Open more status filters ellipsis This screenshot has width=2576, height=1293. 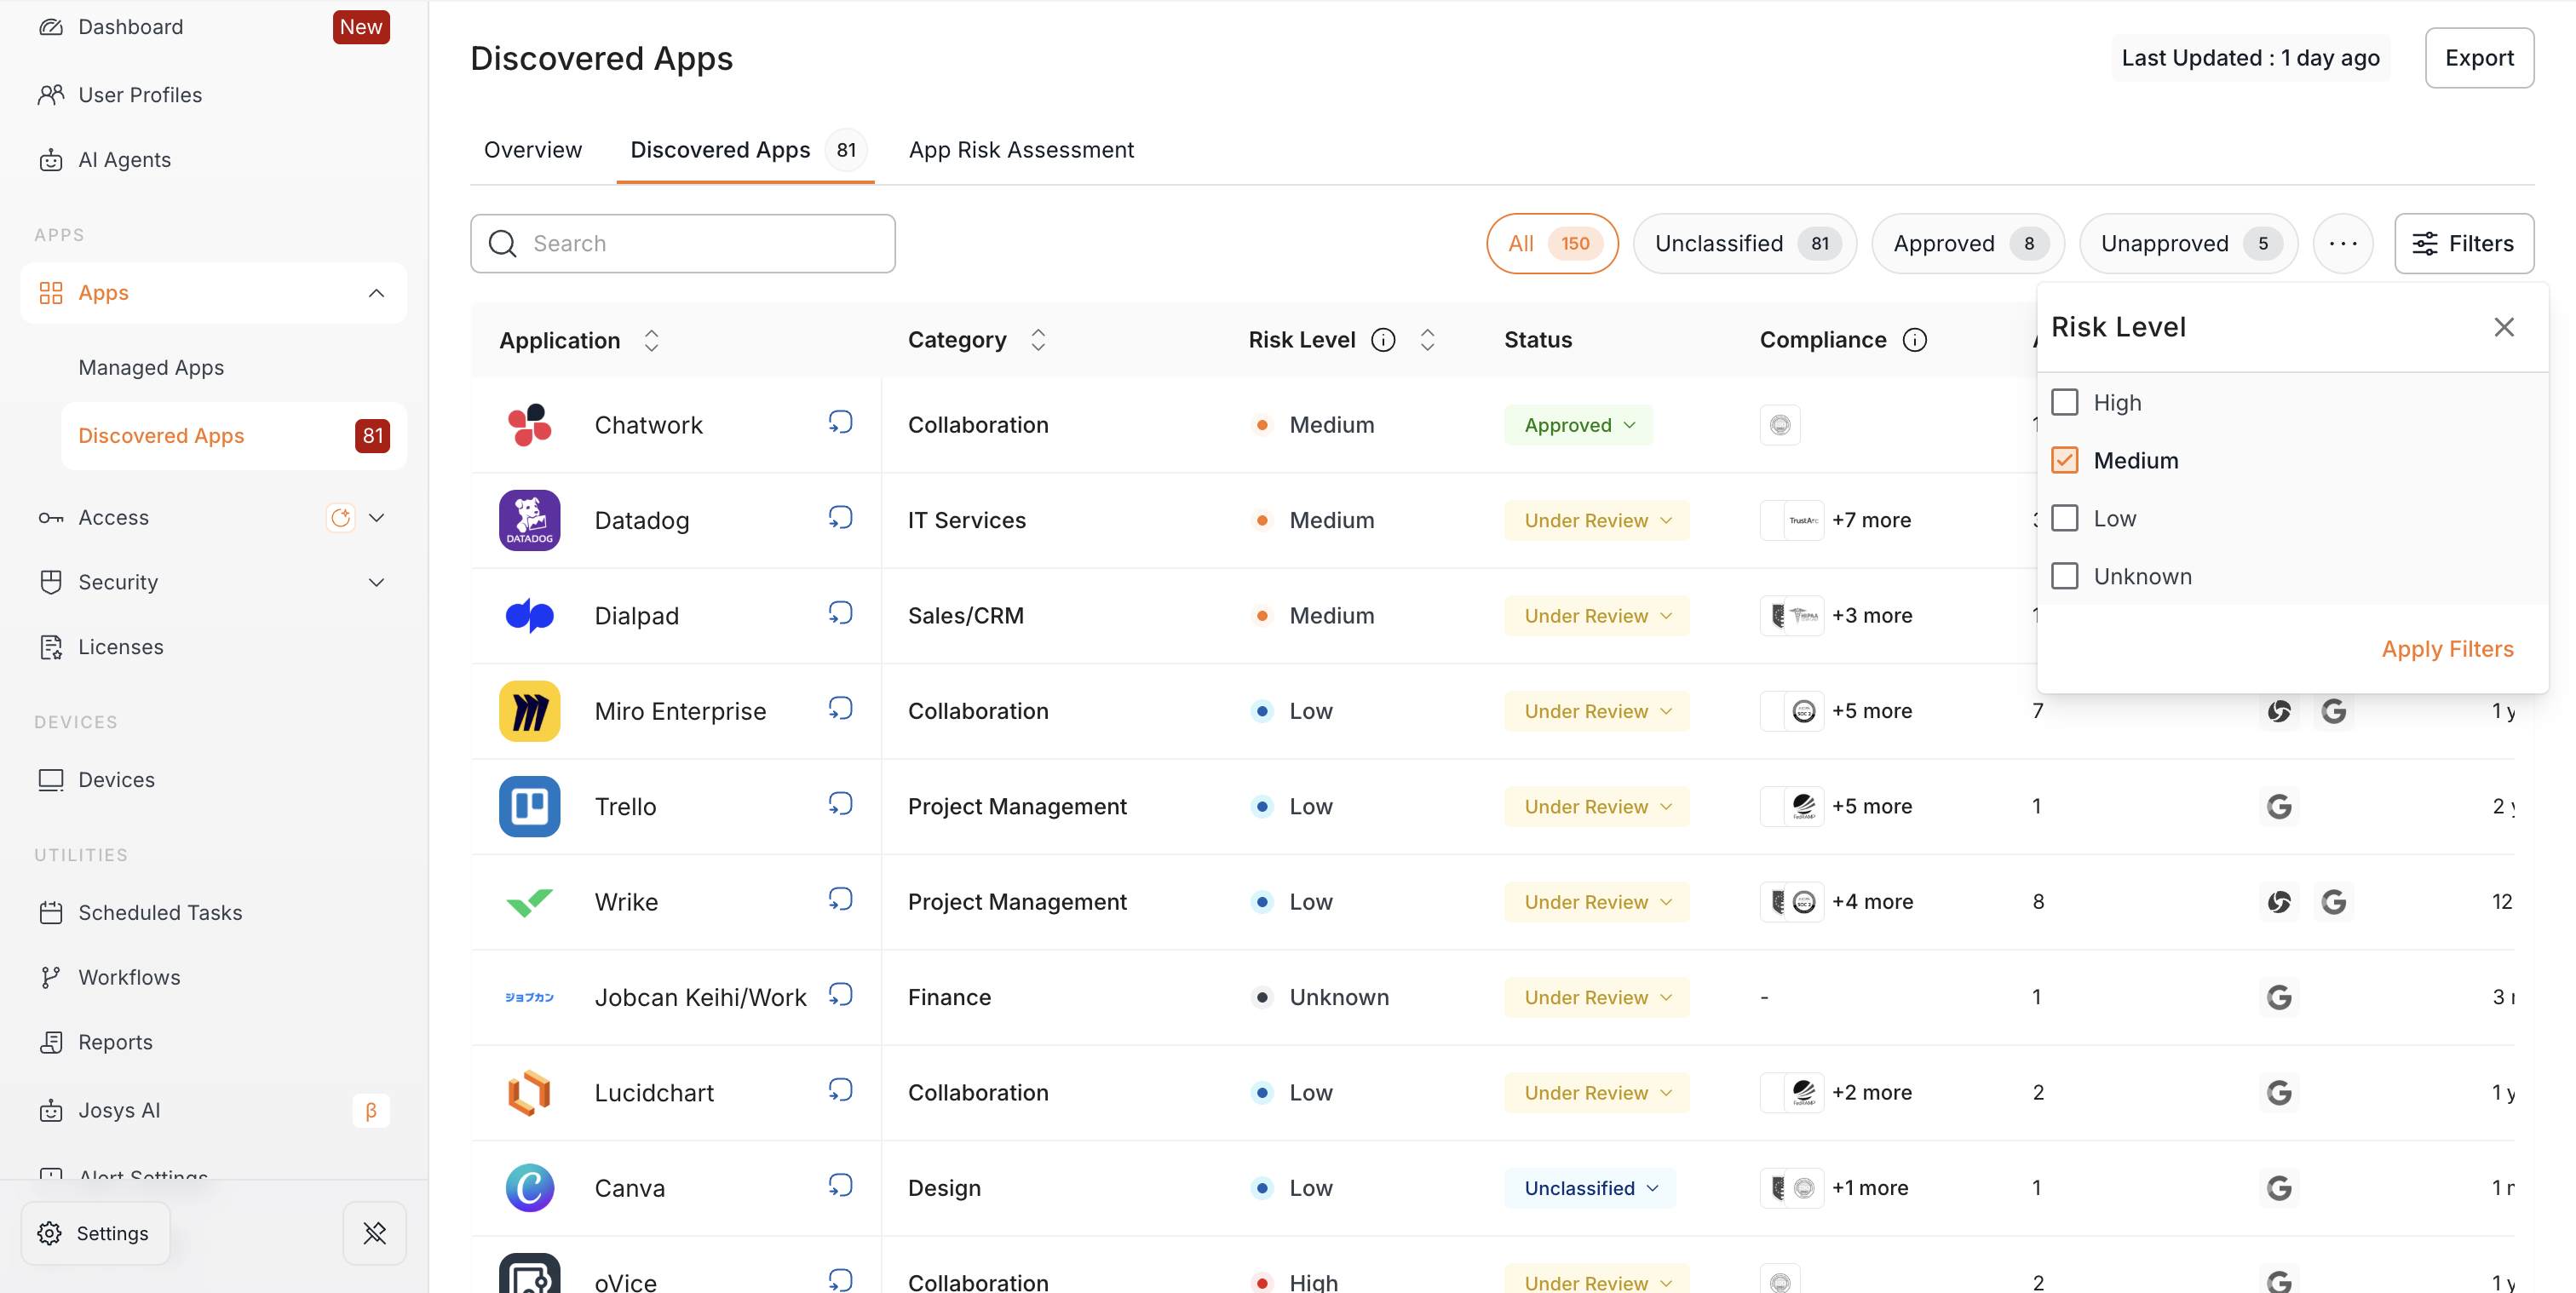(2343, 243)
